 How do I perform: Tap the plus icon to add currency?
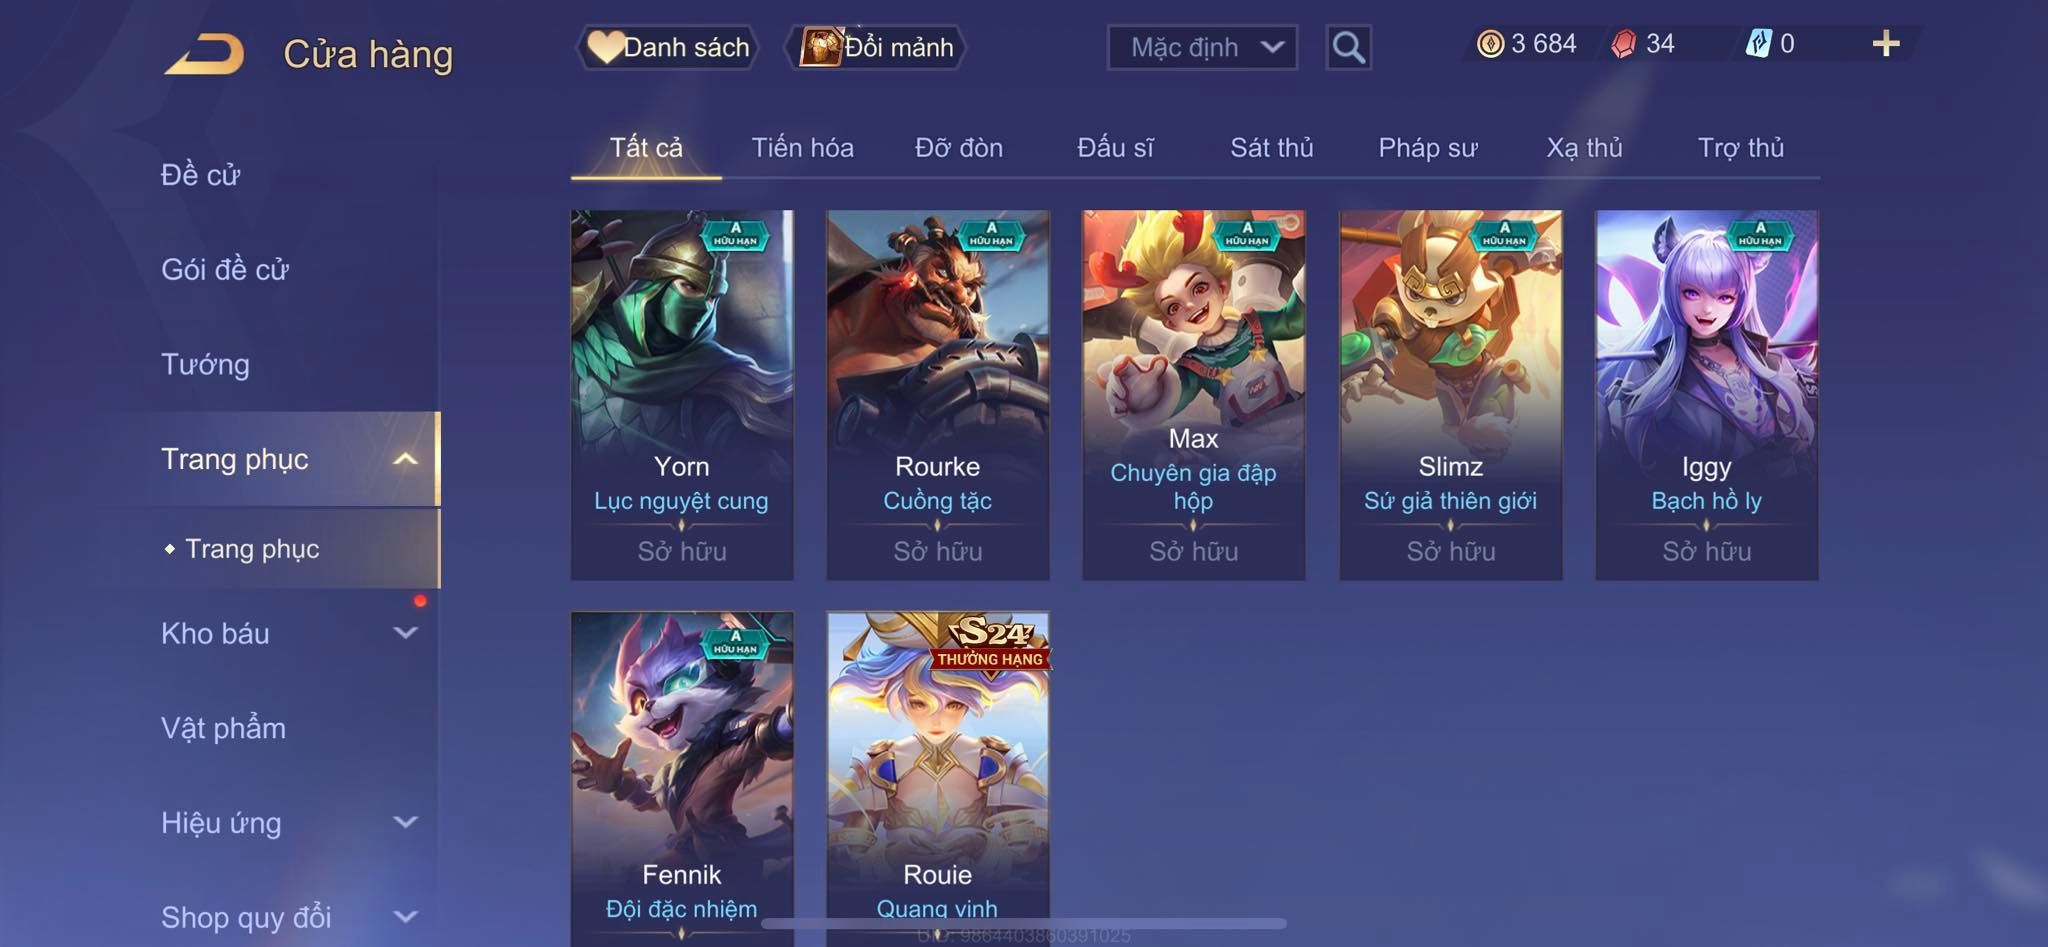(x=1885, y=44)
